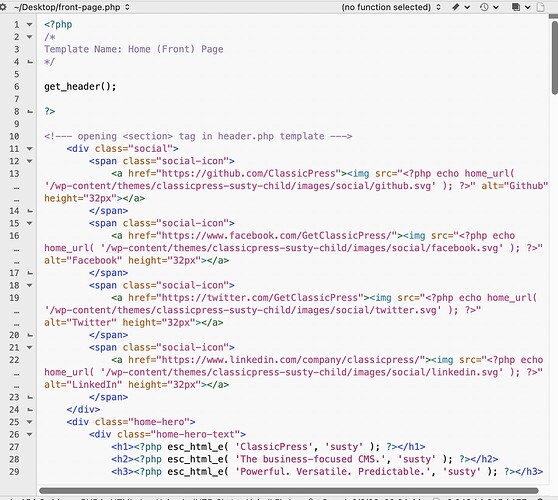Click the linkedin.com/company/classicpress/ href text
Screen dimensions: 558x500
[290, 360]
